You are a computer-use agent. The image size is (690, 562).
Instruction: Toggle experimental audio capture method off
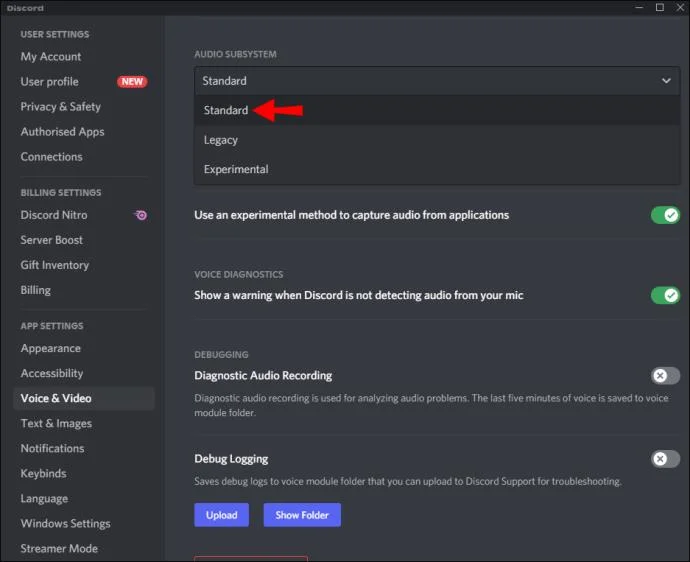click(x=665, y=215)
